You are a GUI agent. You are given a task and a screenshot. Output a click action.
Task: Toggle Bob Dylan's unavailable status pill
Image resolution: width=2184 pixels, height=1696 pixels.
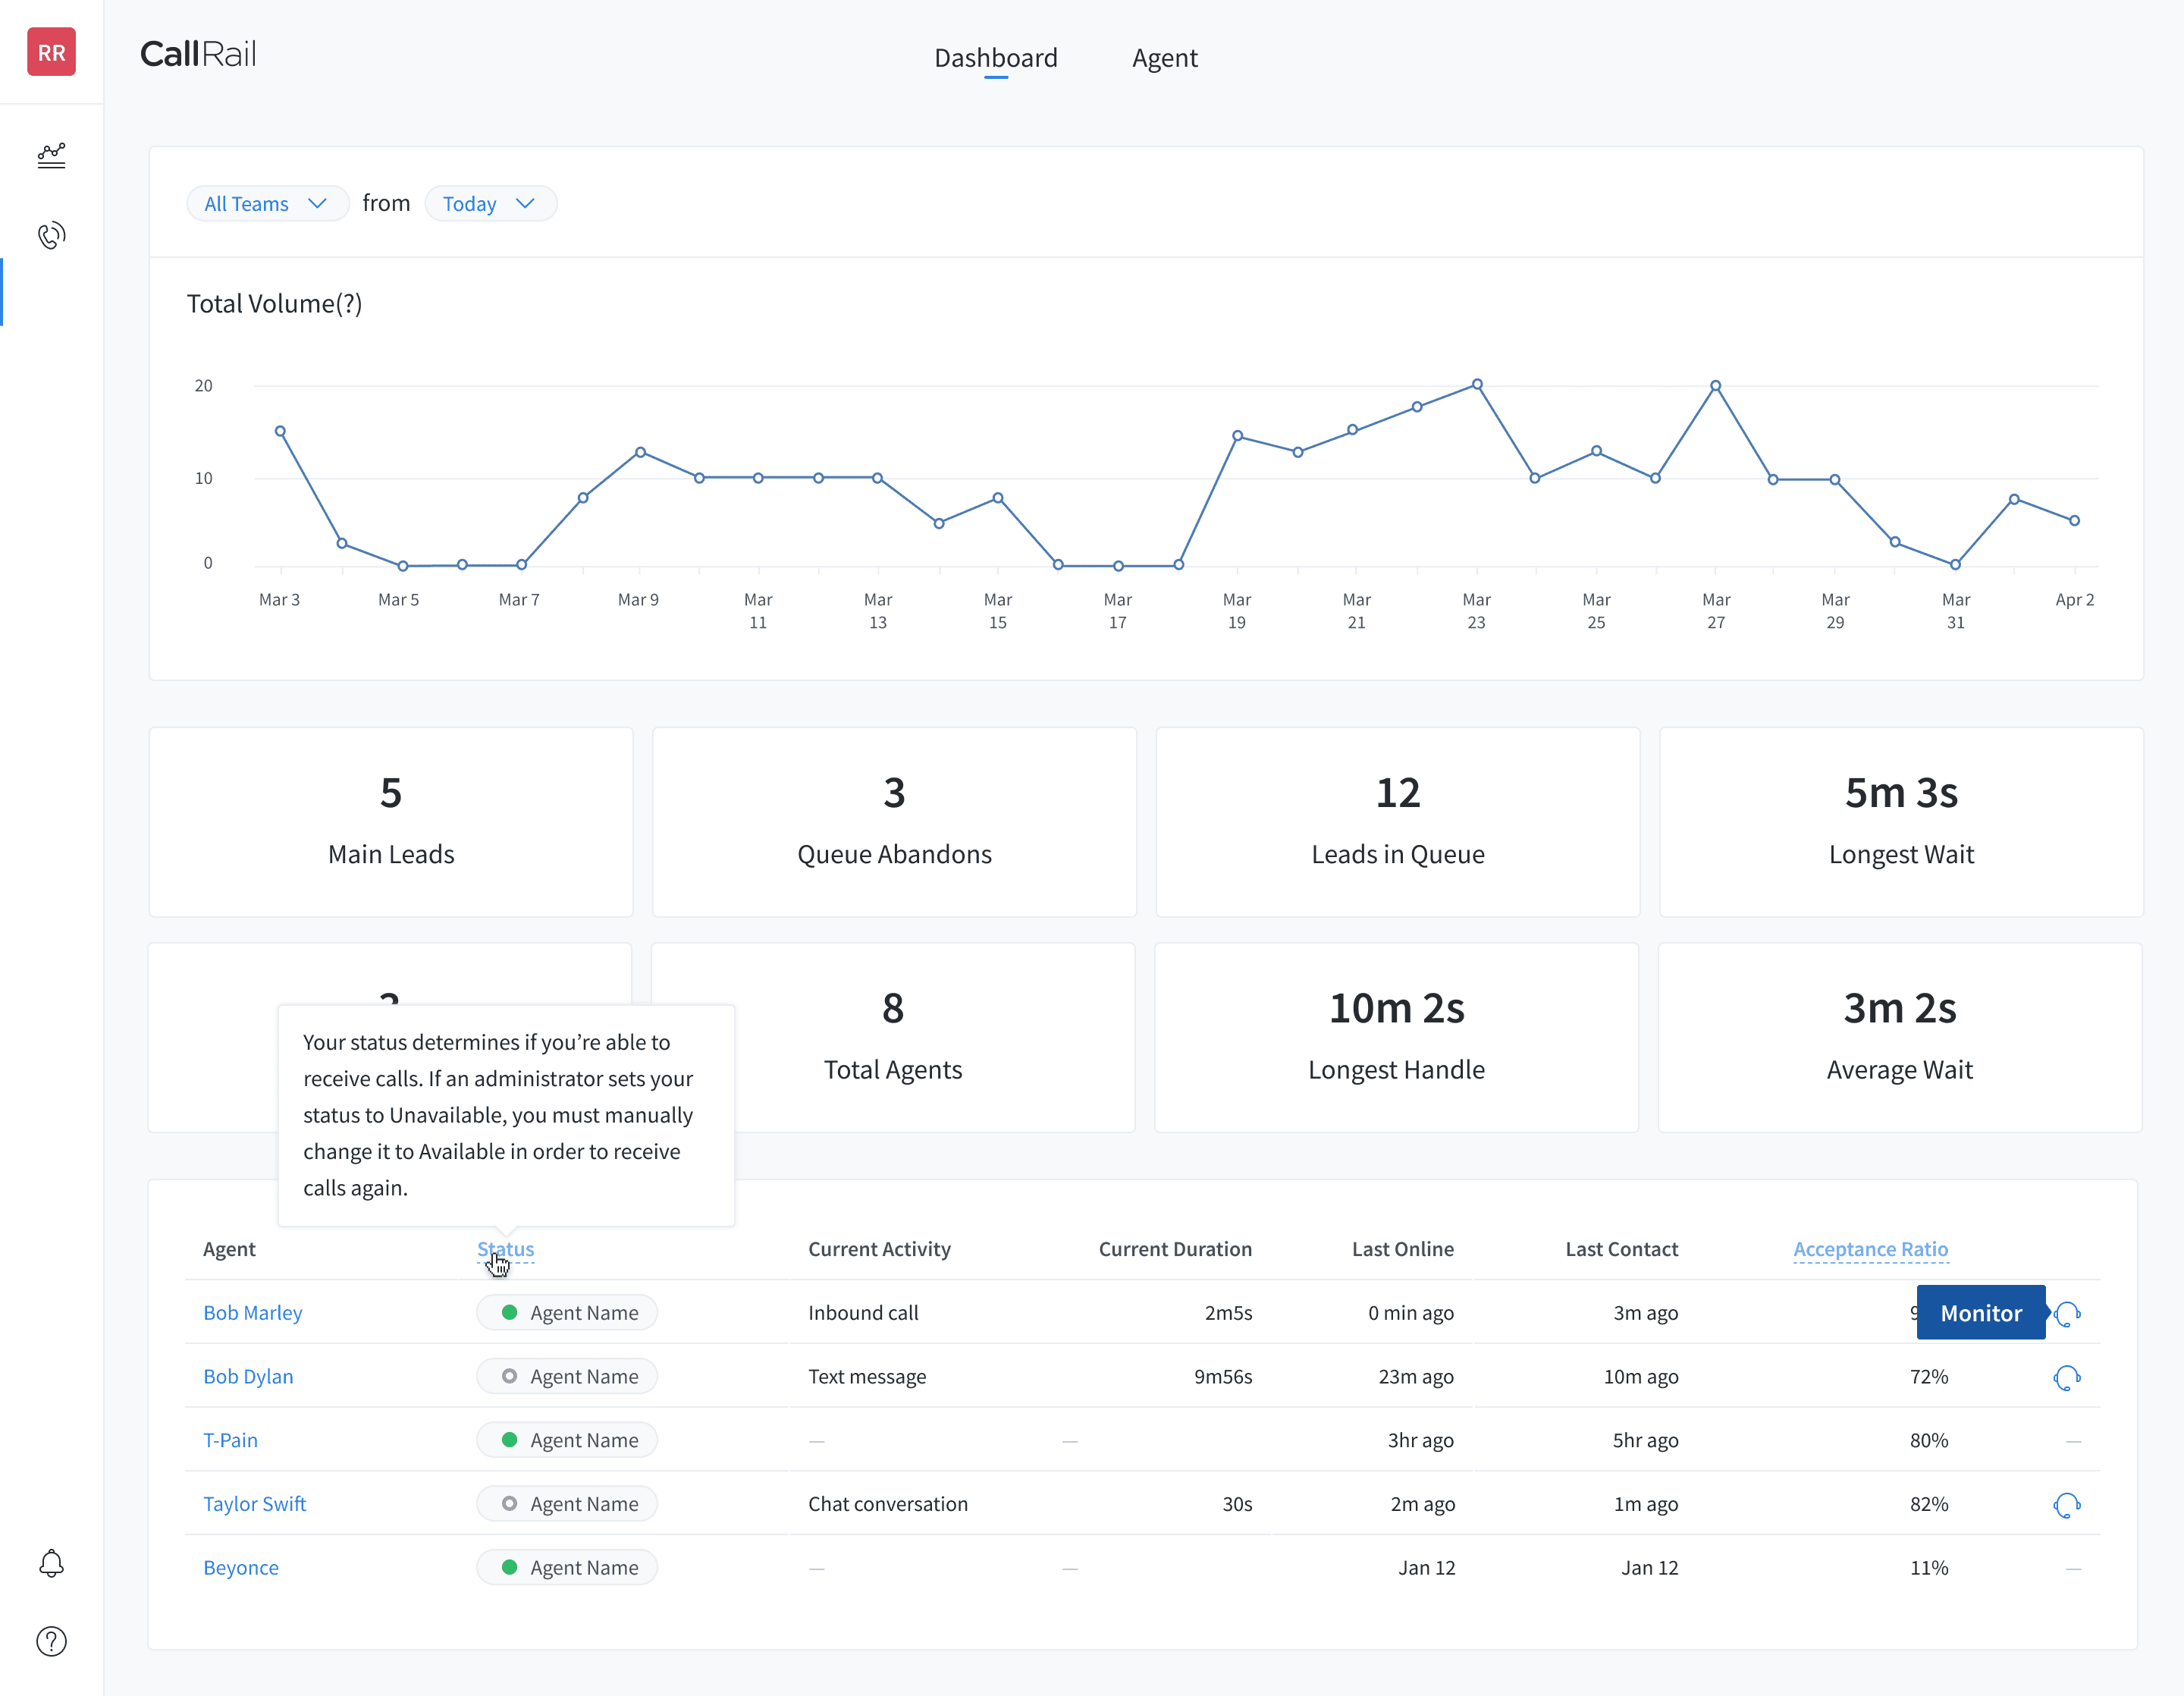567,1377
